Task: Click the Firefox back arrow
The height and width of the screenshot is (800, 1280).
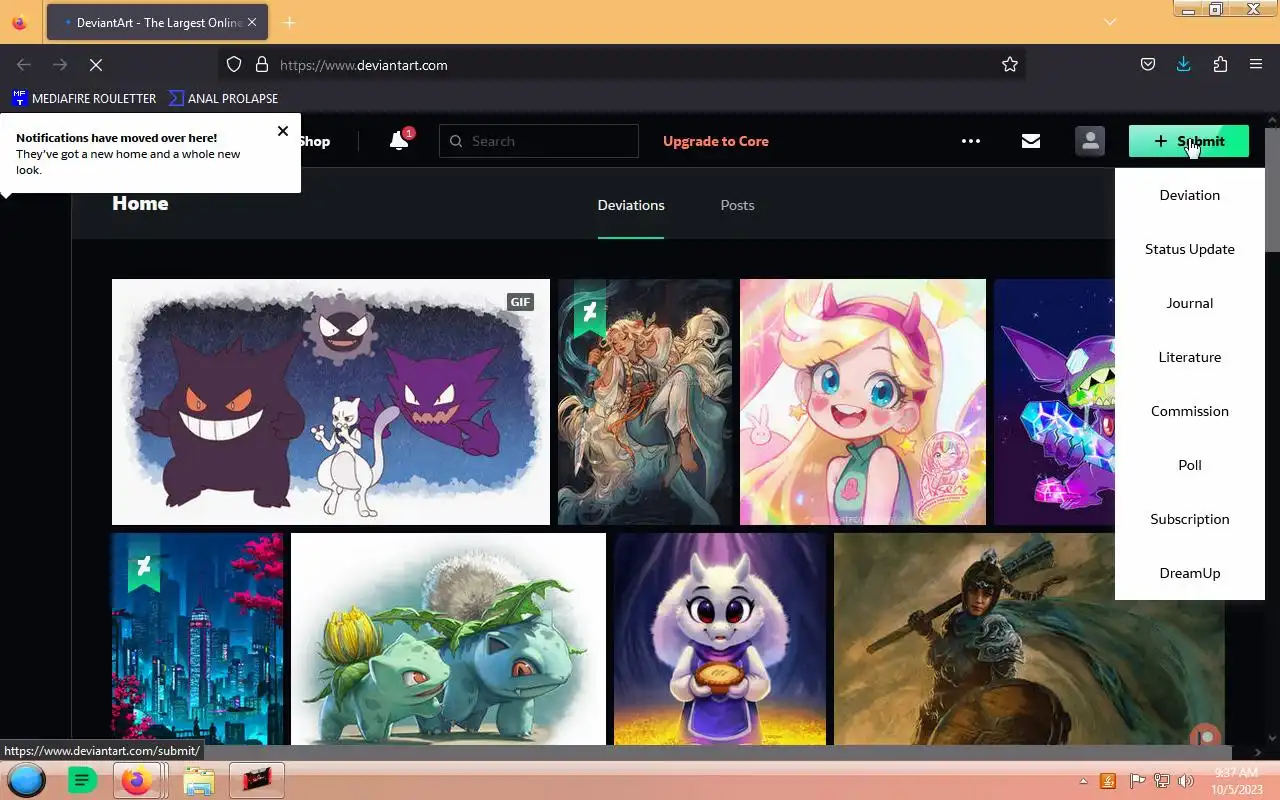Action: [x=24, y=65]
